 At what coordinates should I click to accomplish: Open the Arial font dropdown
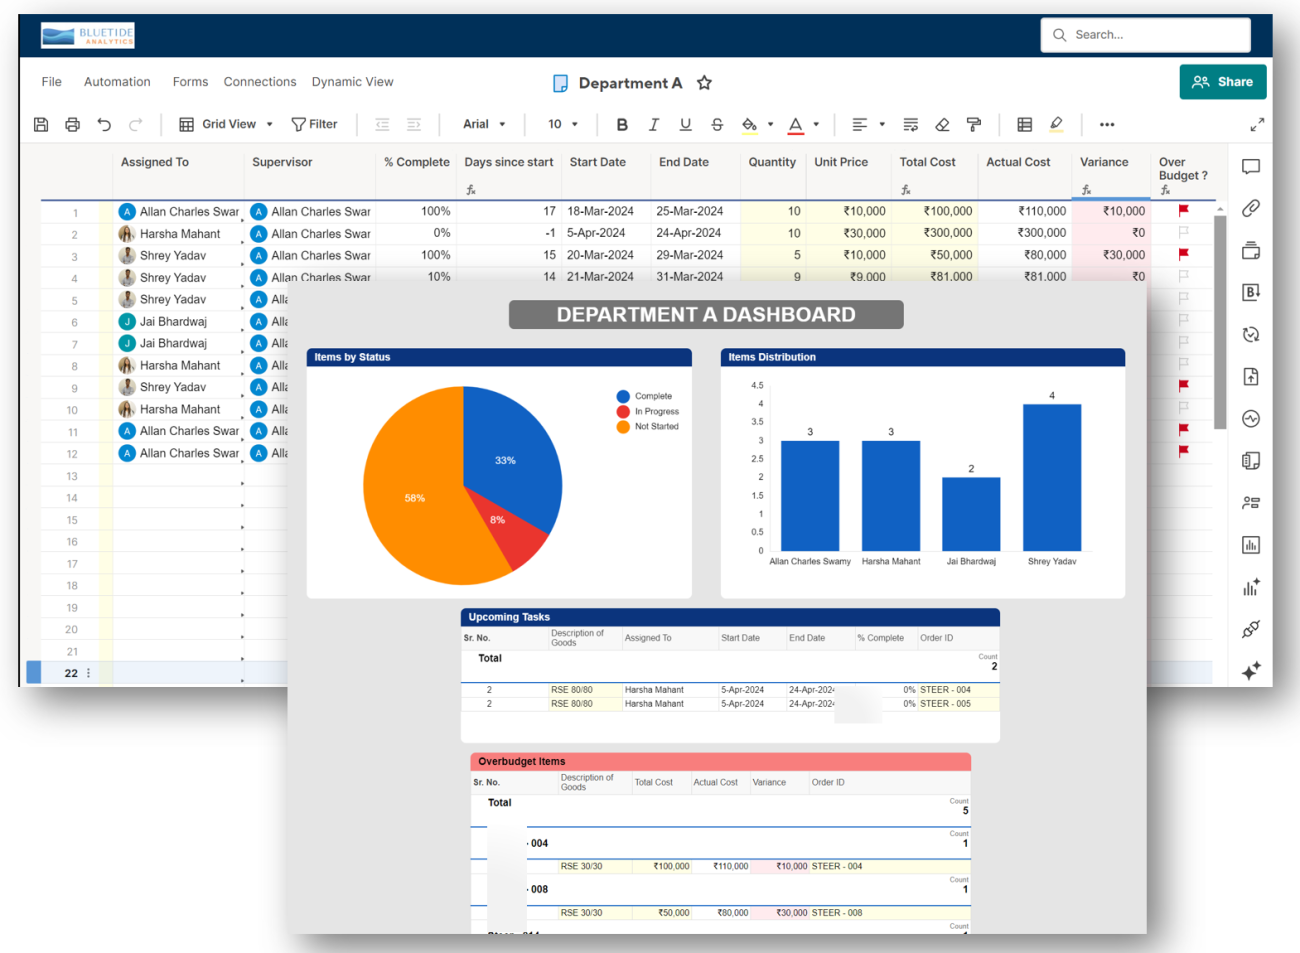pos(484,124)
